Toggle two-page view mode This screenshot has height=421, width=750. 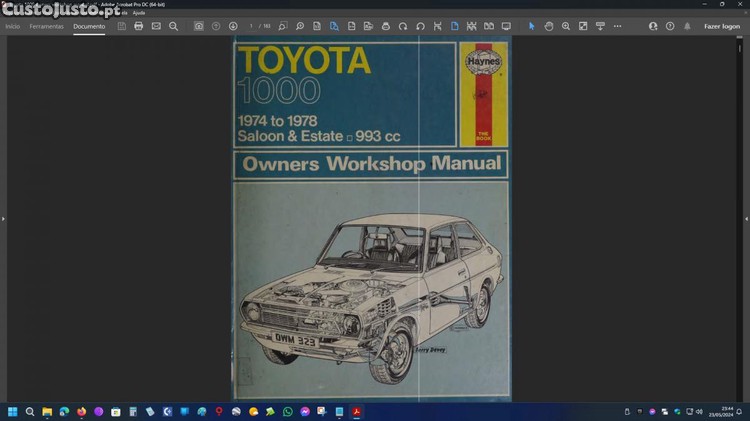[488, 26]
